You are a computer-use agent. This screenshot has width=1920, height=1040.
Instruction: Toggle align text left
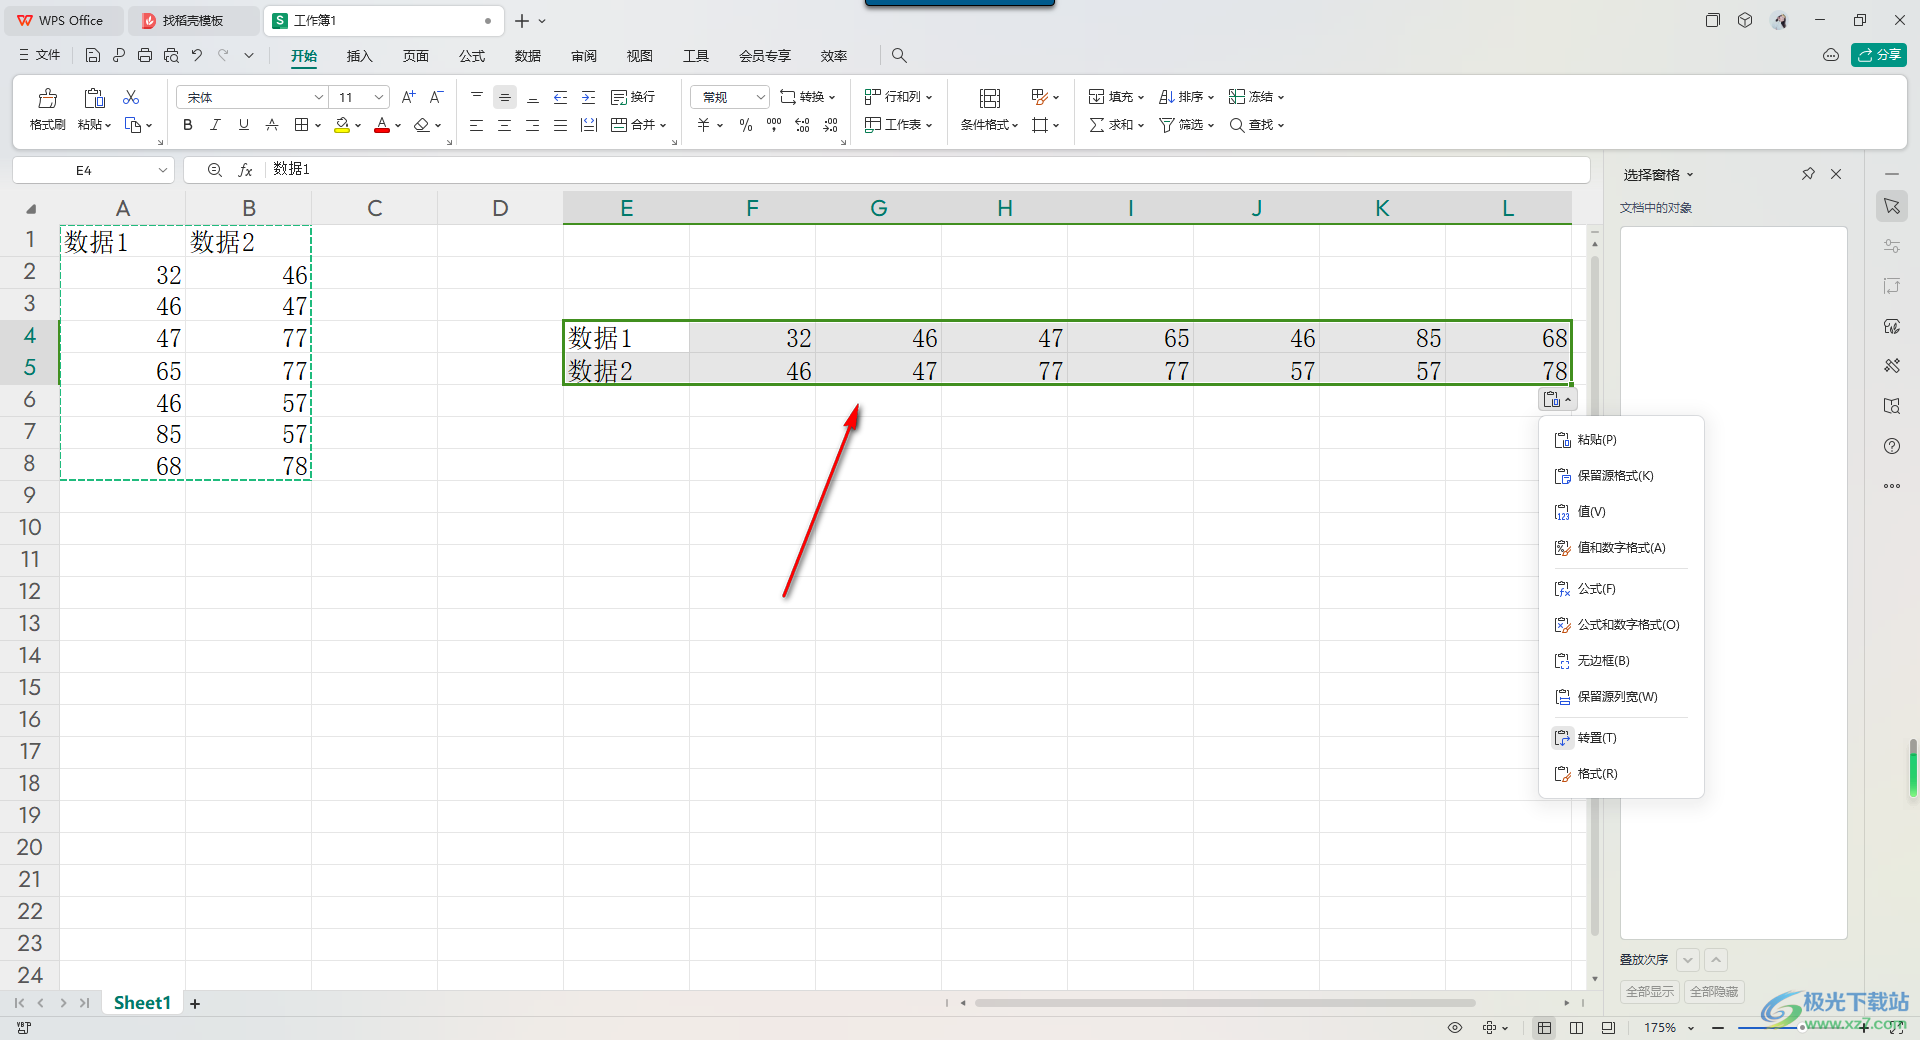point(477,125)
